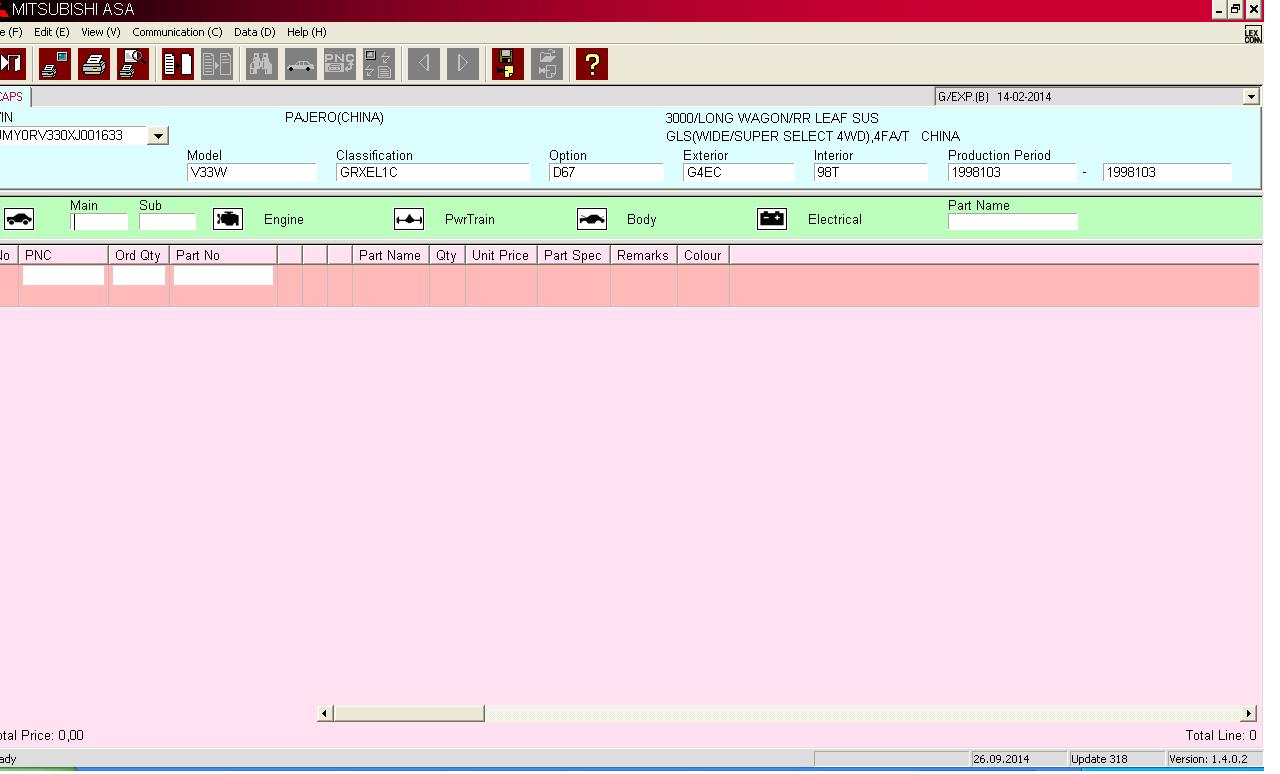Open the View (V) menu
The height and width of the screenshot is (774, 1280).
(x=100, y=32)
